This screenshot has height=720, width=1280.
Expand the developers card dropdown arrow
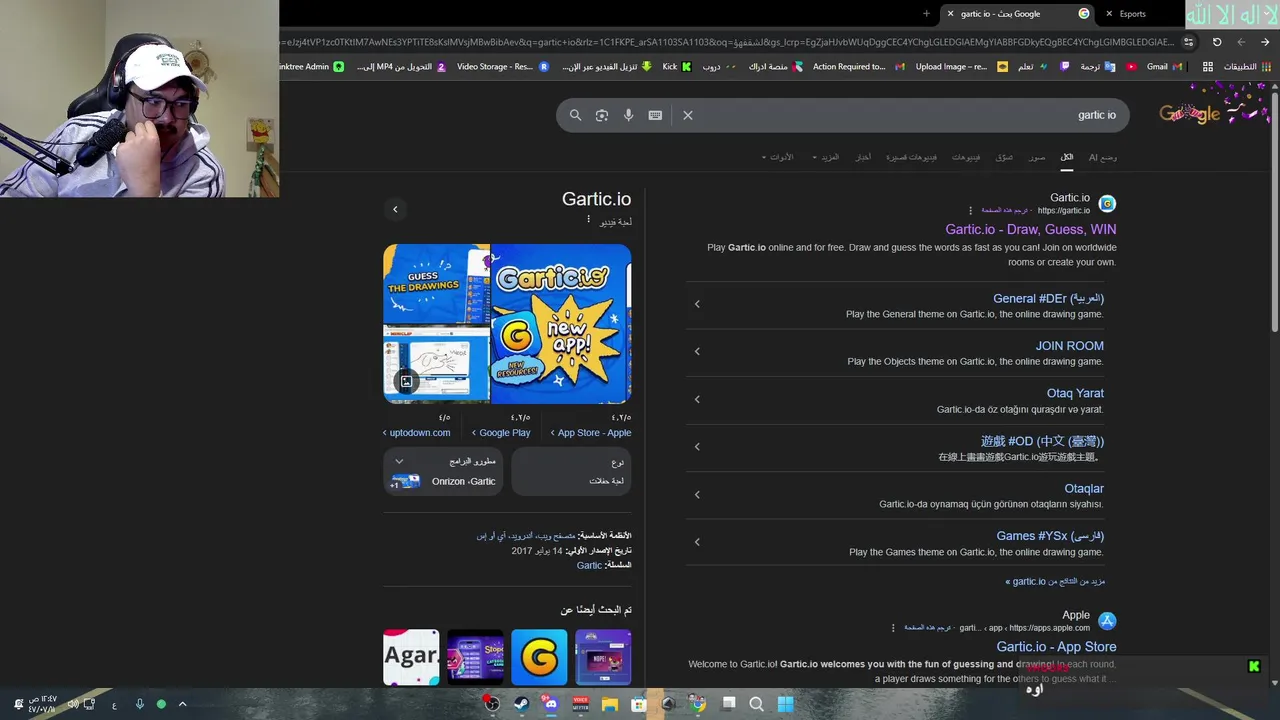(x=399, y=461)
